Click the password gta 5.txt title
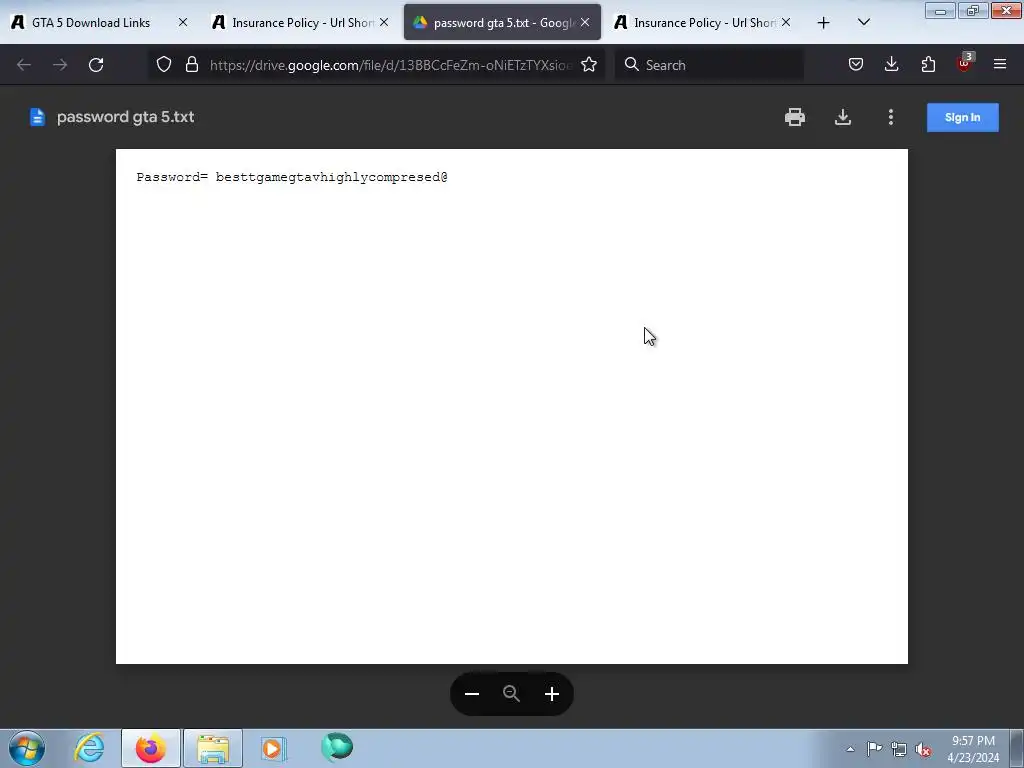The image size is (1024, 768). (x=125, y=117)
